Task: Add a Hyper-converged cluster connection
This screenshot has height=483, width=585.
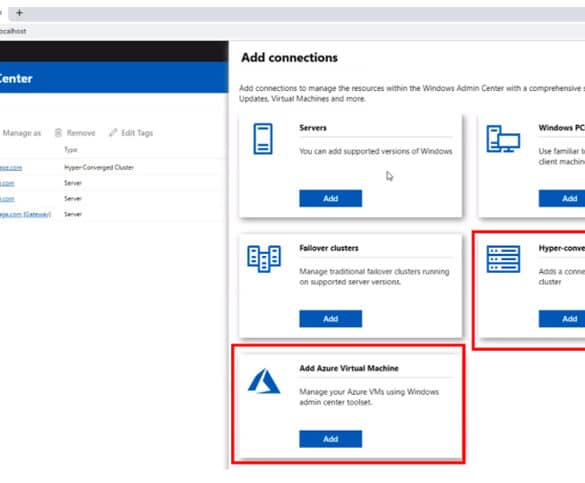Action: (562, 319)
